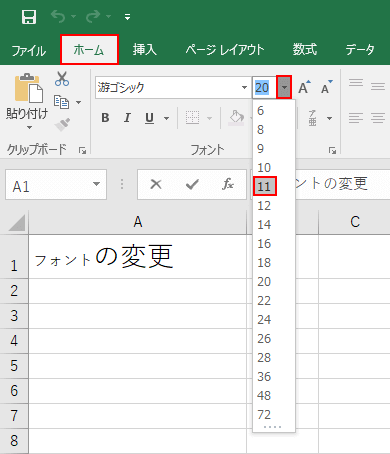
Task: Toggle Italic formatting
Action: tap(127, 118)
